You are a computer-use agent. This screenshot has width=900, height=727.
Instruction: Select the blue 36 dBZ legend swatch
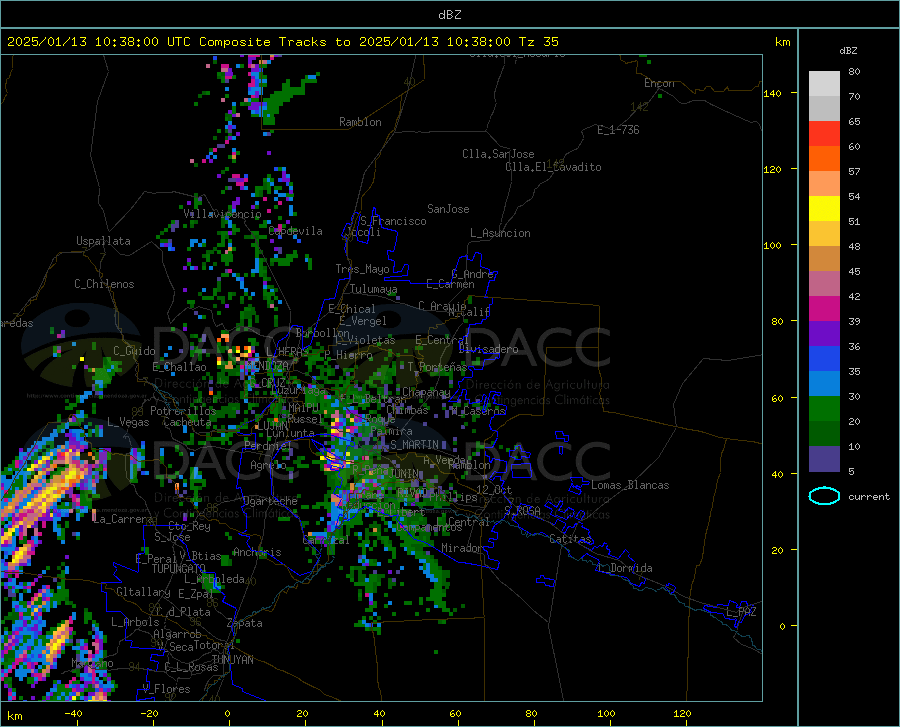(x=824, y=359)
